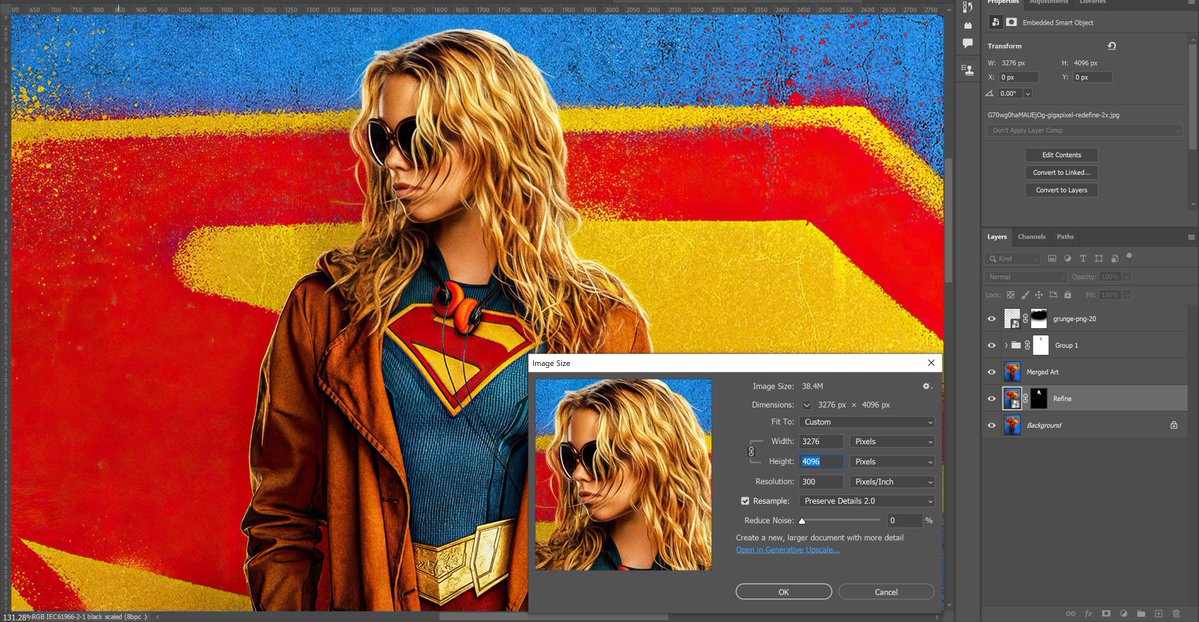Switch to the Adjustments tab

[x=1048, y=2]
